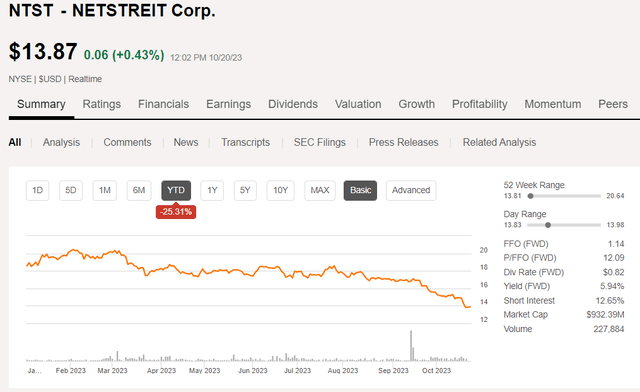Image resolution: width=640 pixels, height=392 pixels.
Task: Show Press Releases
Action: (403, 142)
